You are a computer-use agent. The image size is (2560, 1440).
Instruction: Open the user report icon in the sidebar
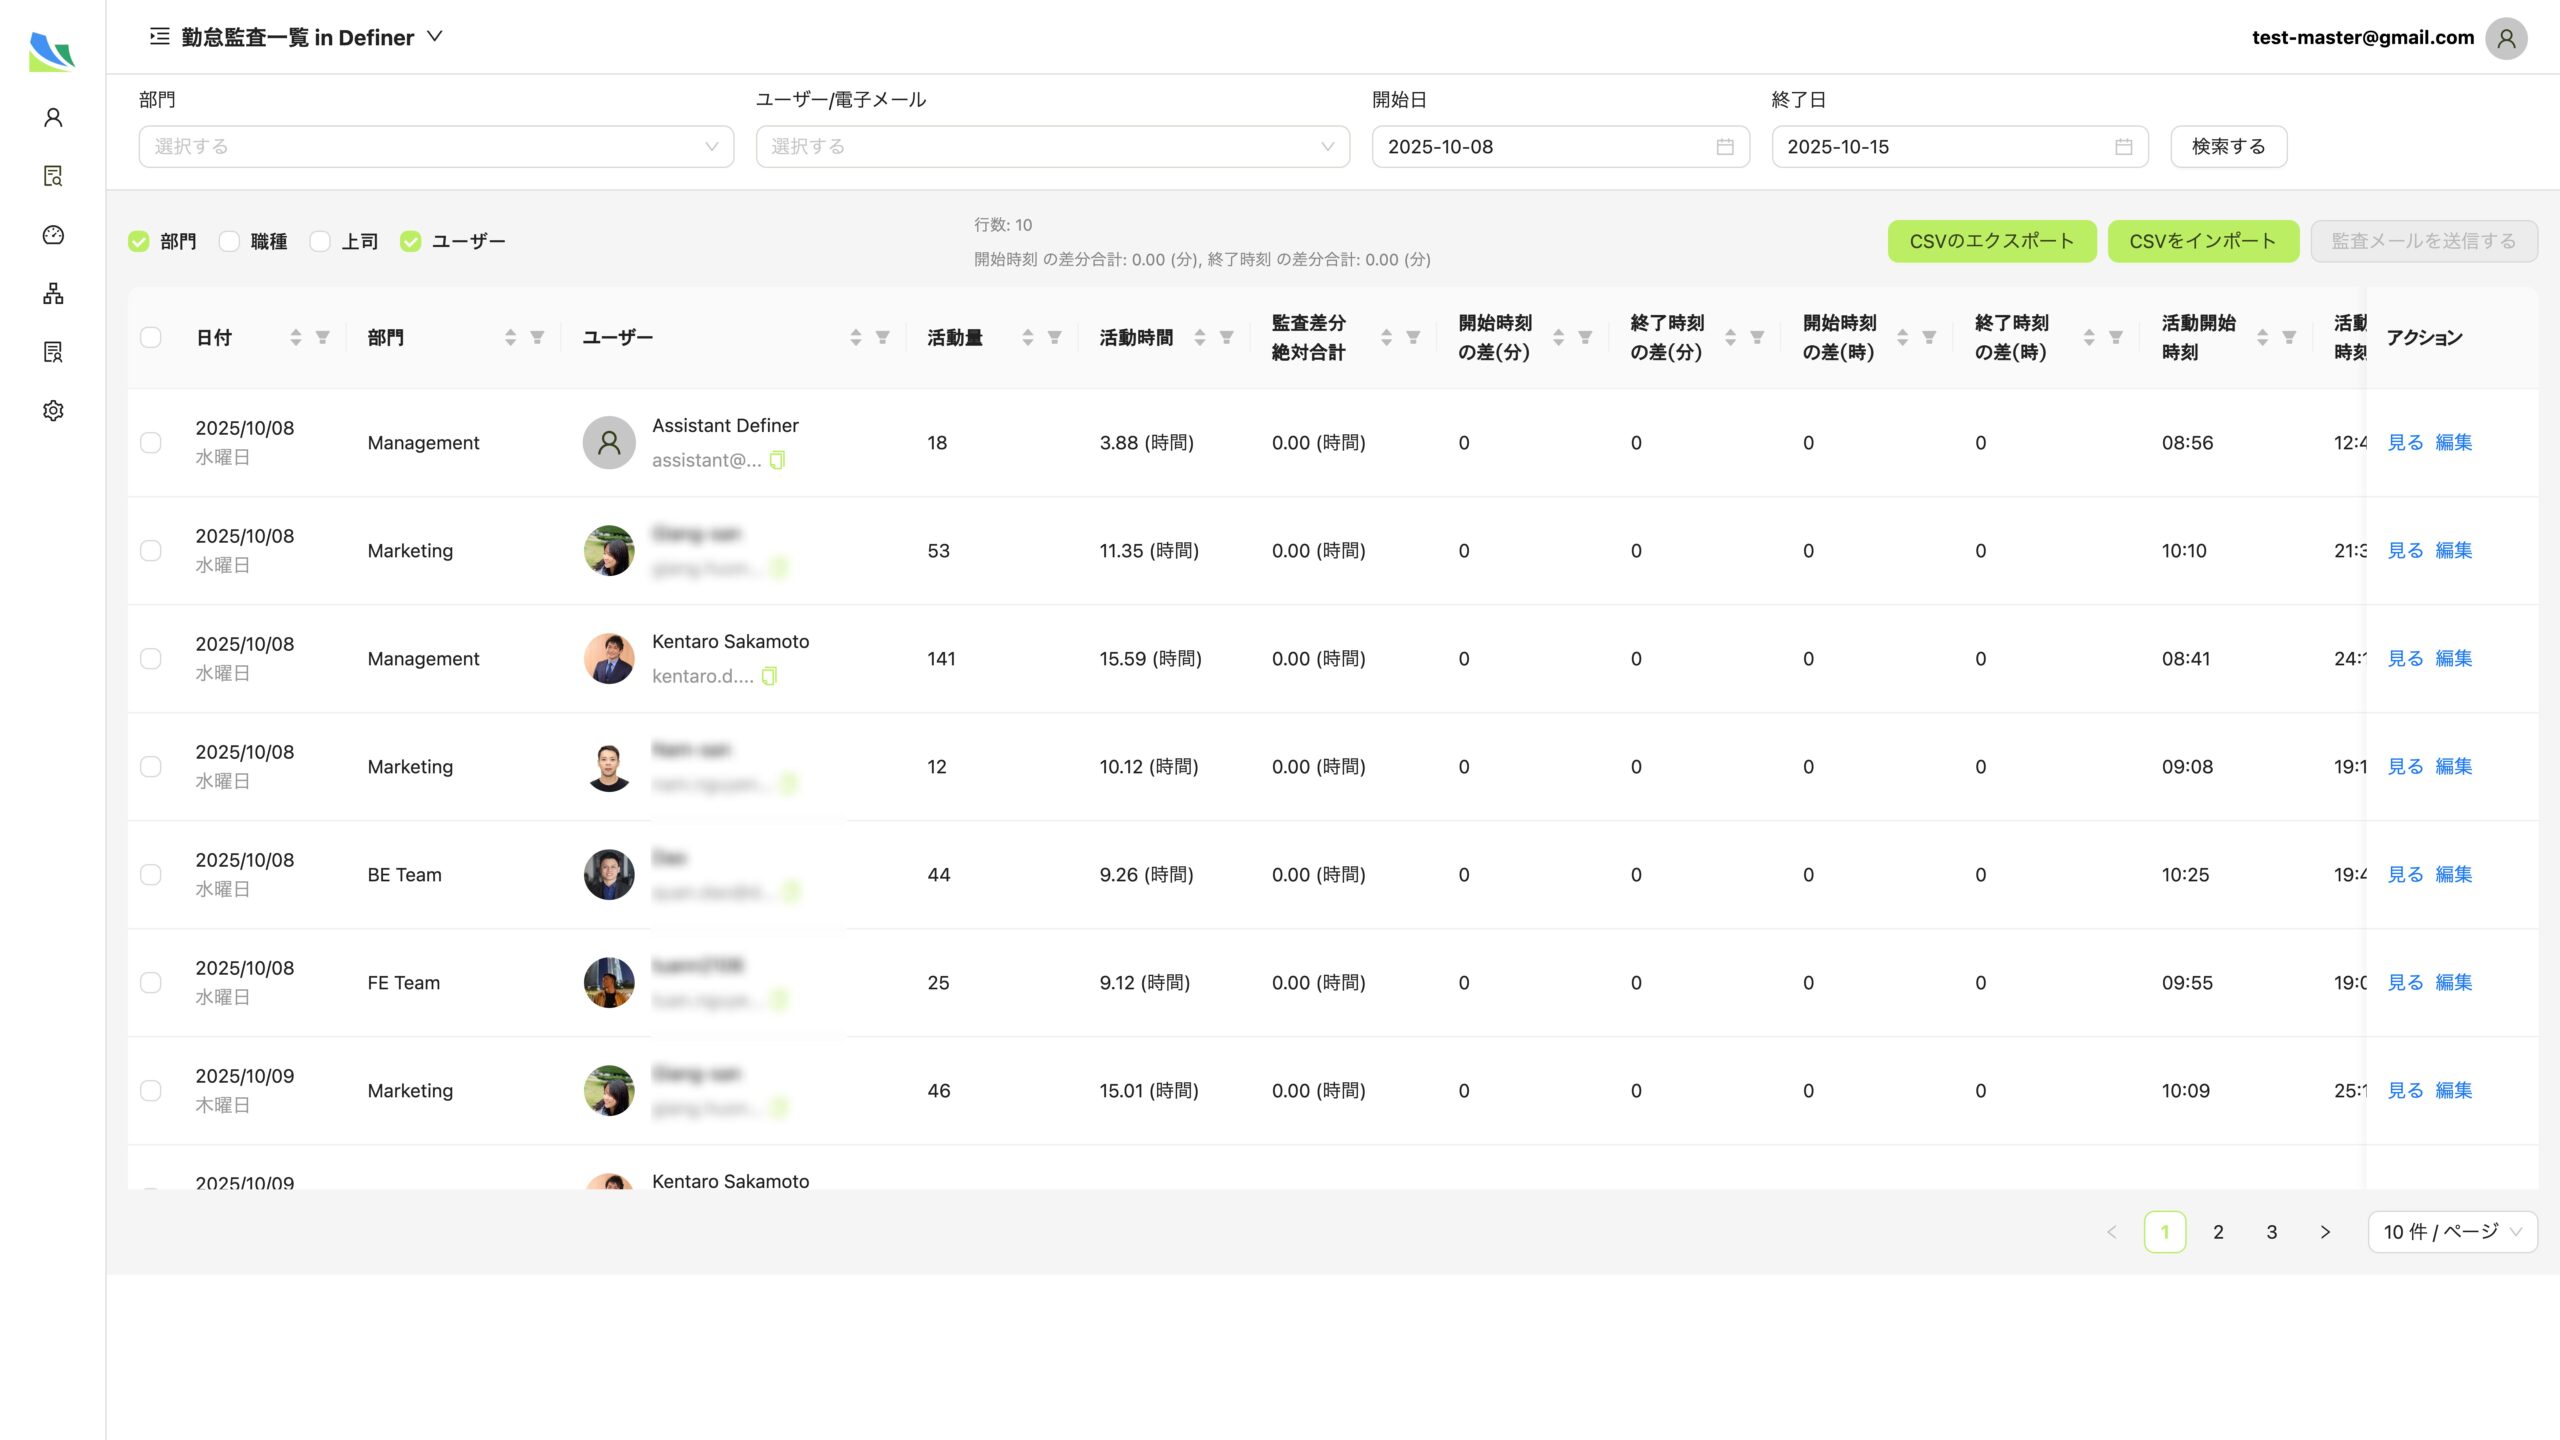pos(53,352)
